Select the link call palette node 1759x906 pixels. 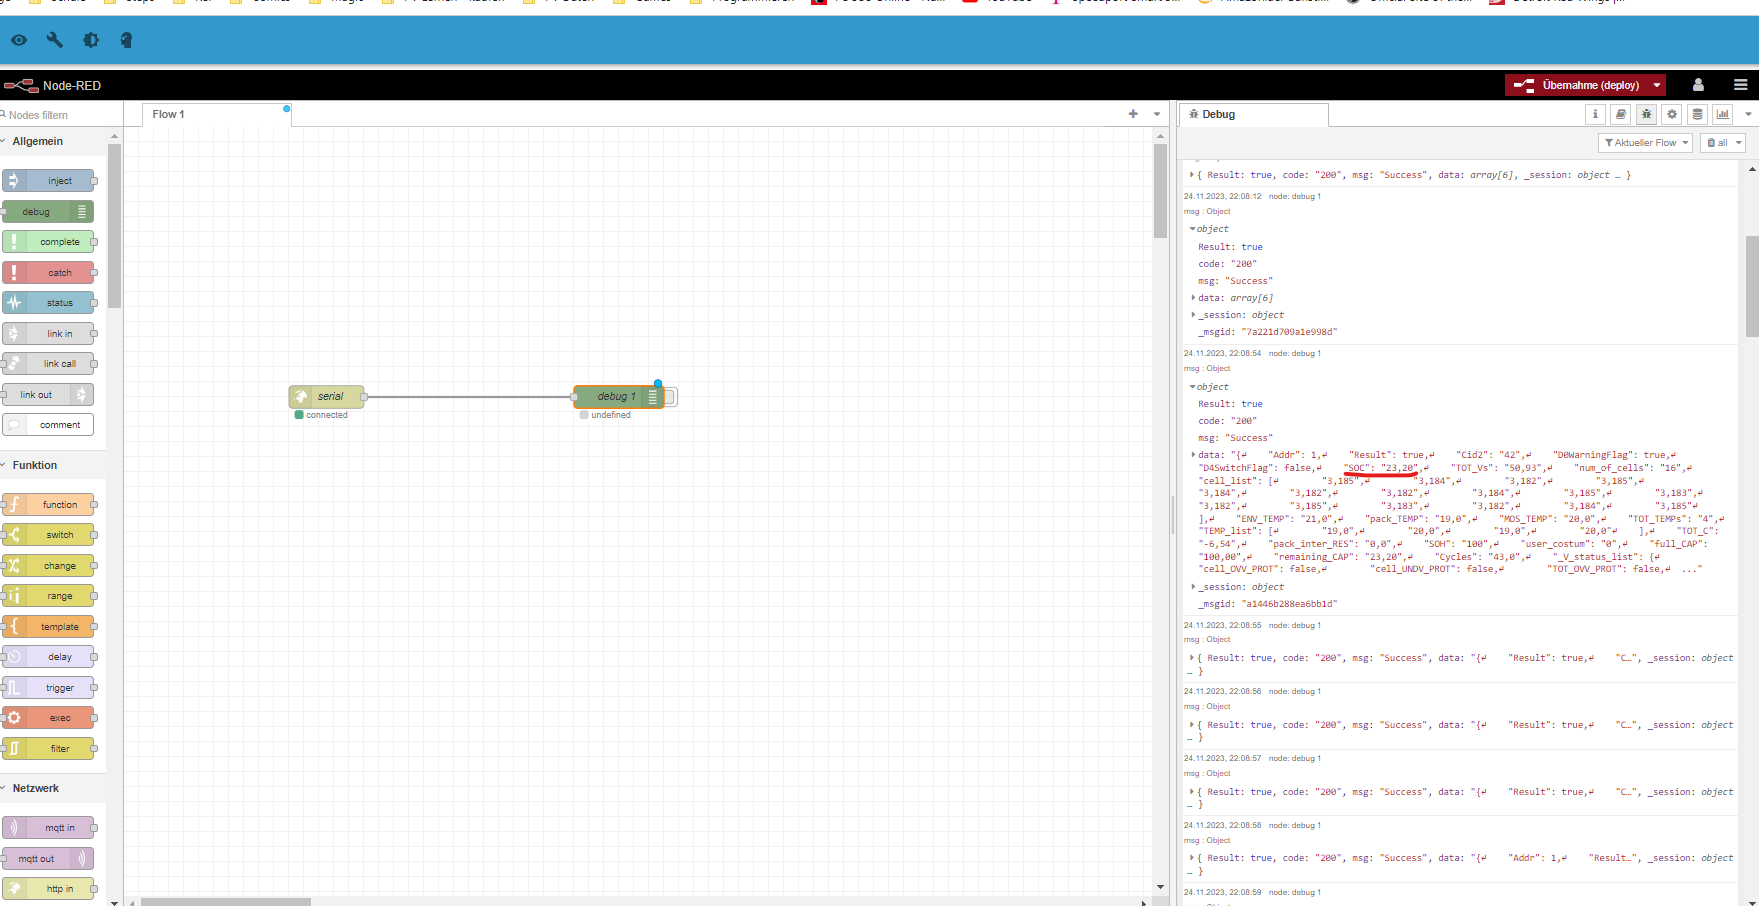click(49, 364)
